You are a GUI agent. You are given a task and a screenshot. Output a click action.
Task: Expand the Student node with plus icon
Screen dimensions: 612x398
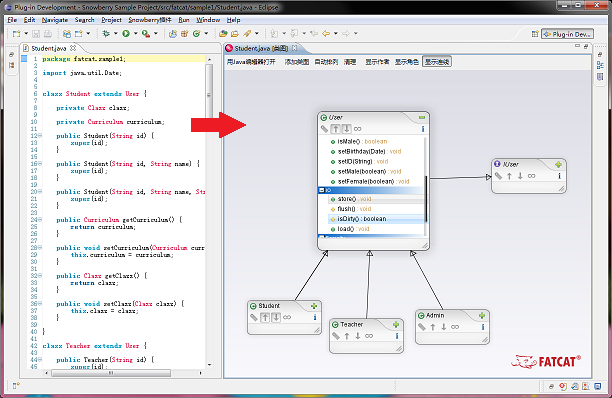pos(314,306)
